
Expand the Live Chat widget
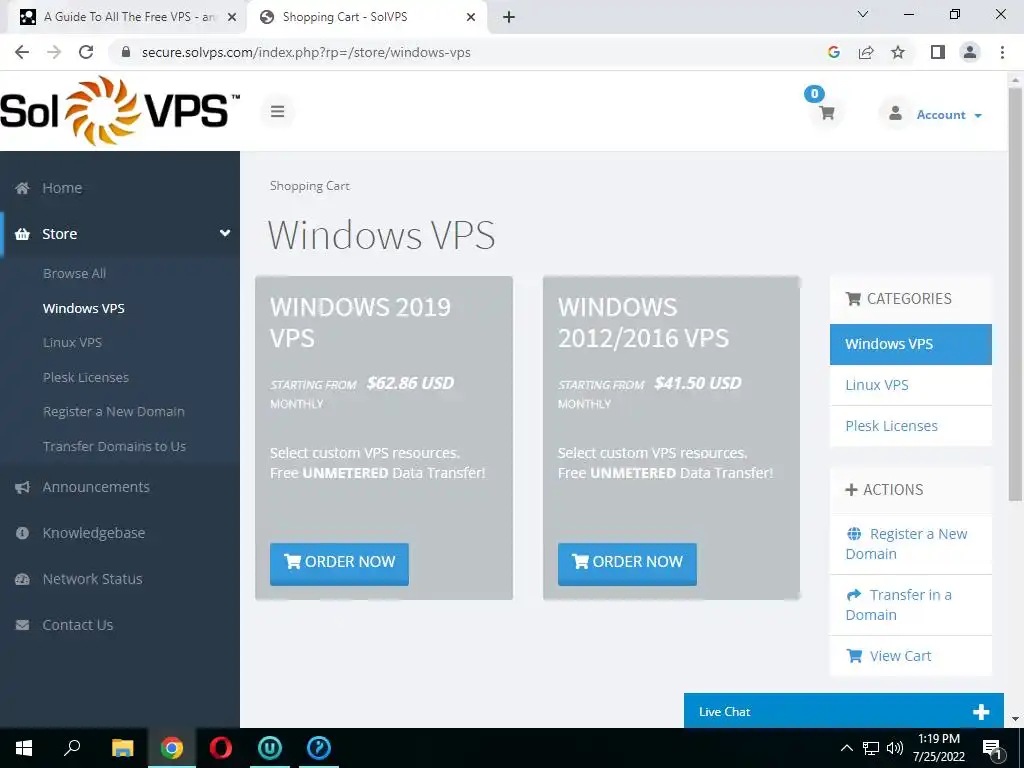(x=981, y=712)
